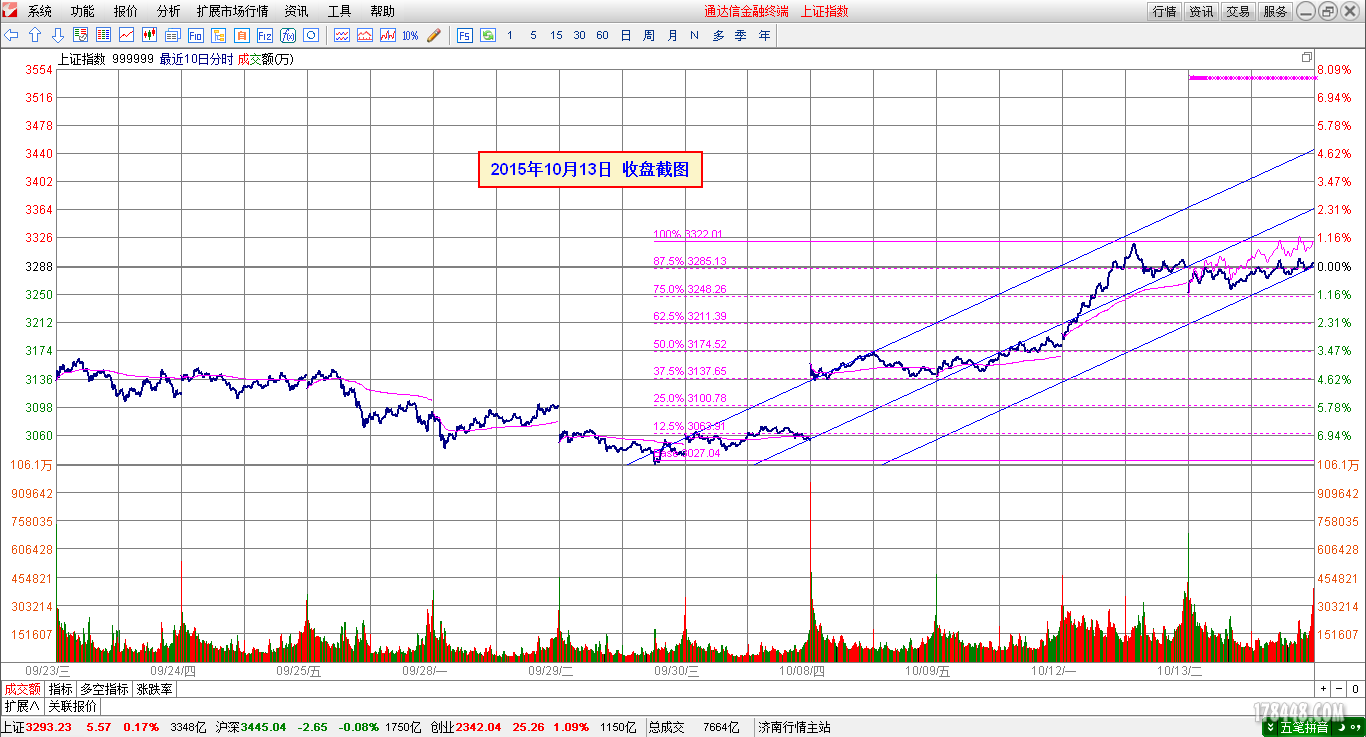This screenshot has width=1366, height=737.
Task: Click the 五笔拼音 input method indicator
Action: coord(1305,727)
